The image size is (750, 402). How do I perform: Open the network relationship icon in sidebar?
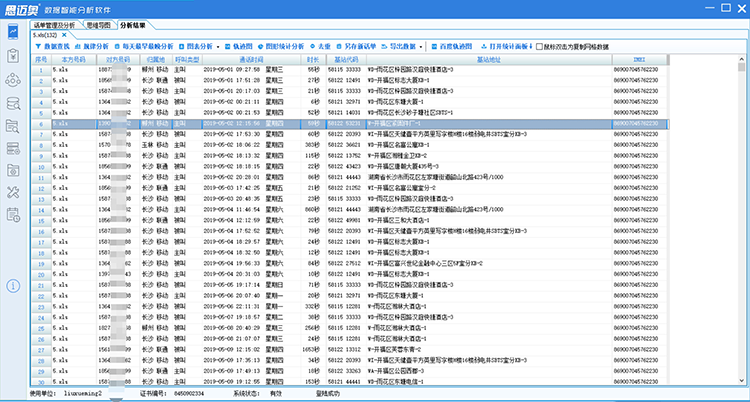tap(13, 80)
